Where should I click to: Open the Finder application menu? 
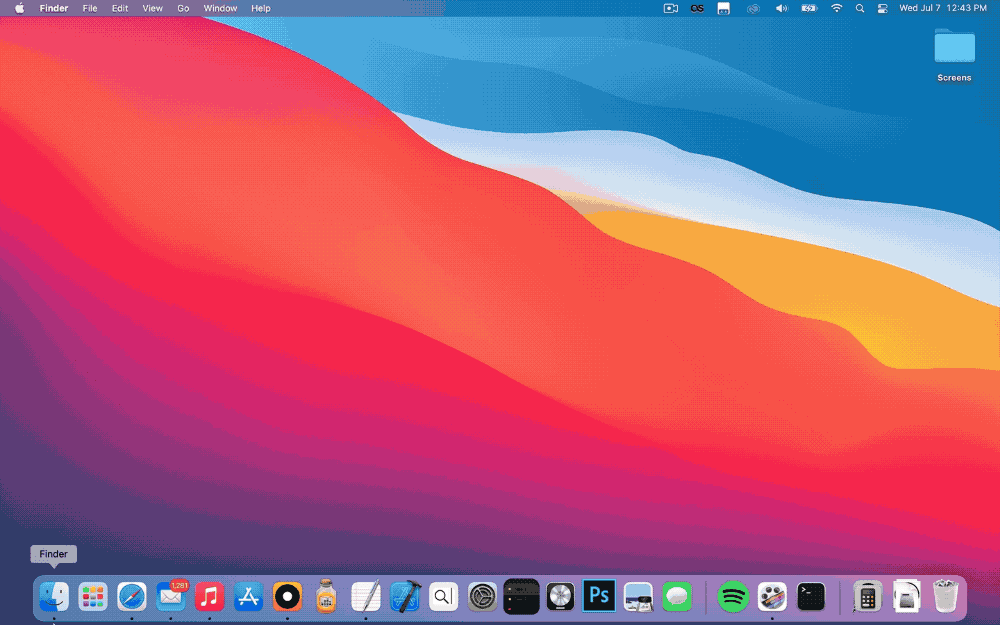[54, 8]
